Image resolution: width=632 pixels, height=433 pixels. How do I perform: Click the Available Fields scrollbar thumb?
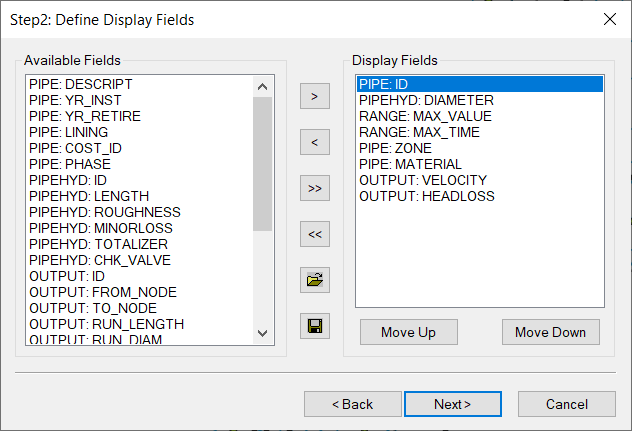tap(262, 164)
